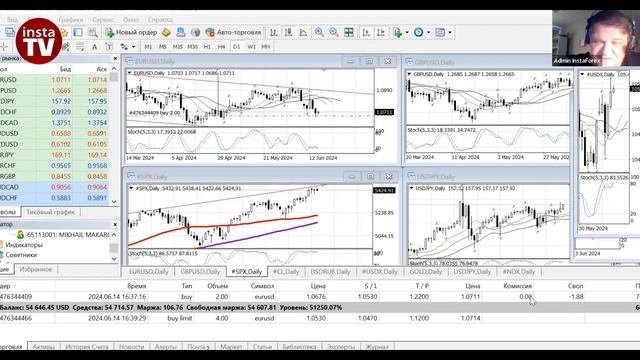The image size is (640, 360).
Task: Select Индикаторы in the Navigator tree
Action: tap(24, 245)
